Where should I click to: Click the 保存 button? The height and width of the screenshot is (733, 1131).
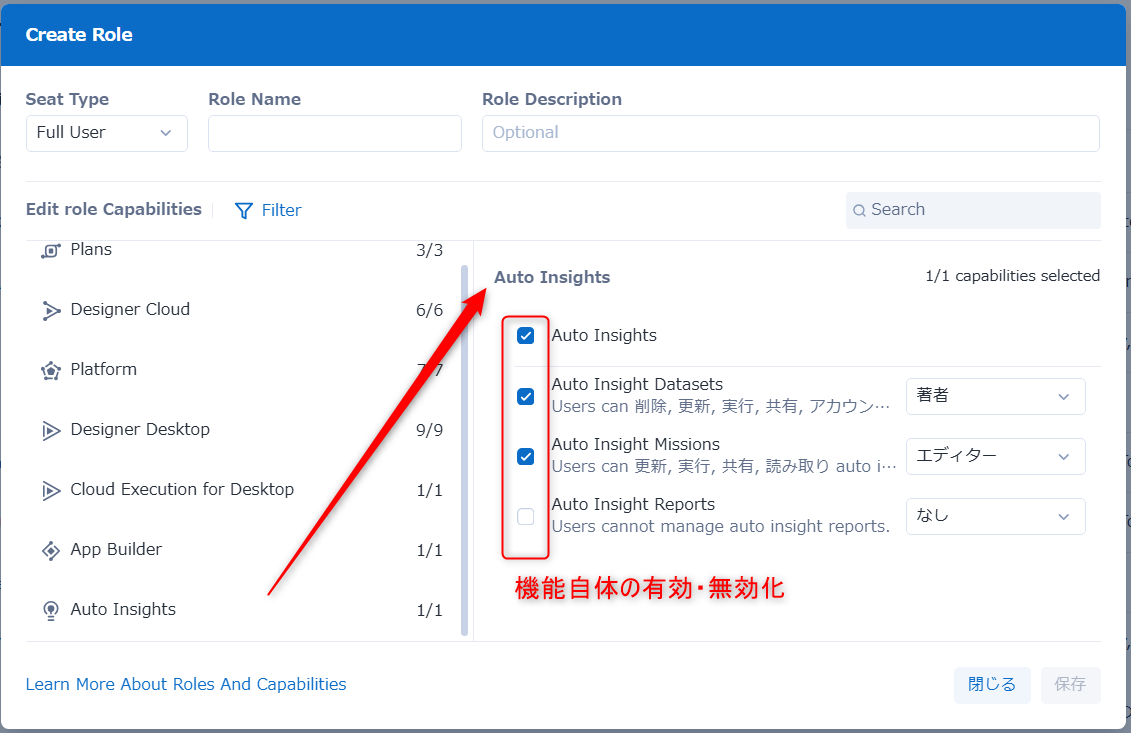click(x=1070, y=685)
